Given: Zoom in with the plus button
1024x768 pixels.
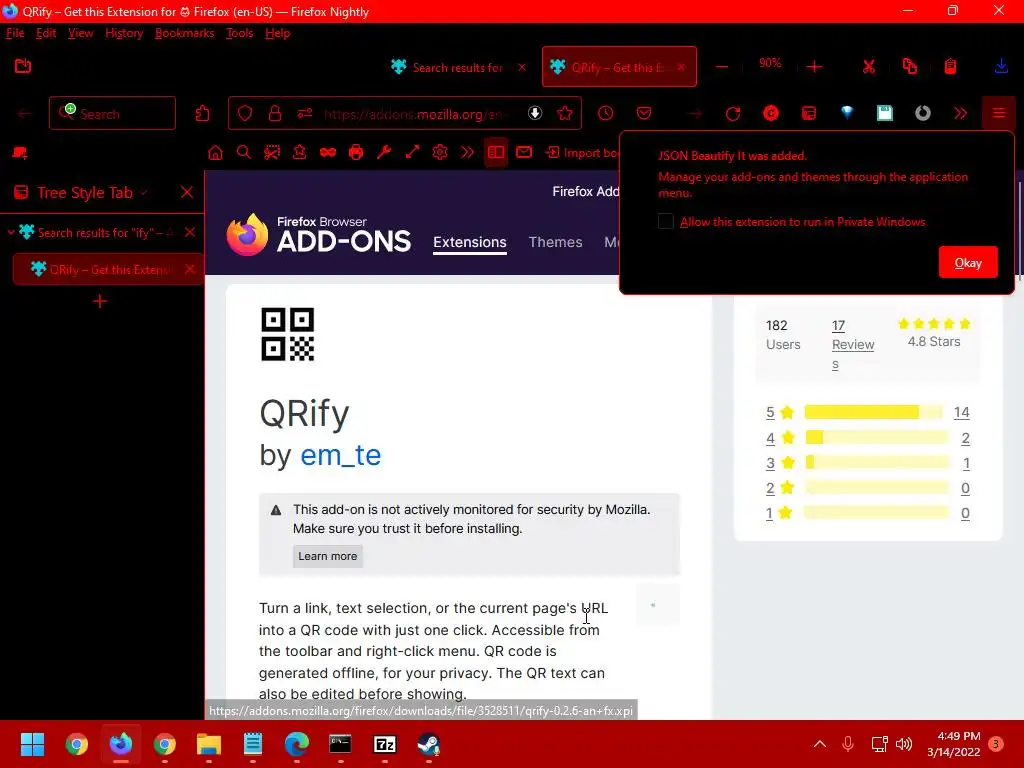Looking at the screenshot, I should coord(814,67).
